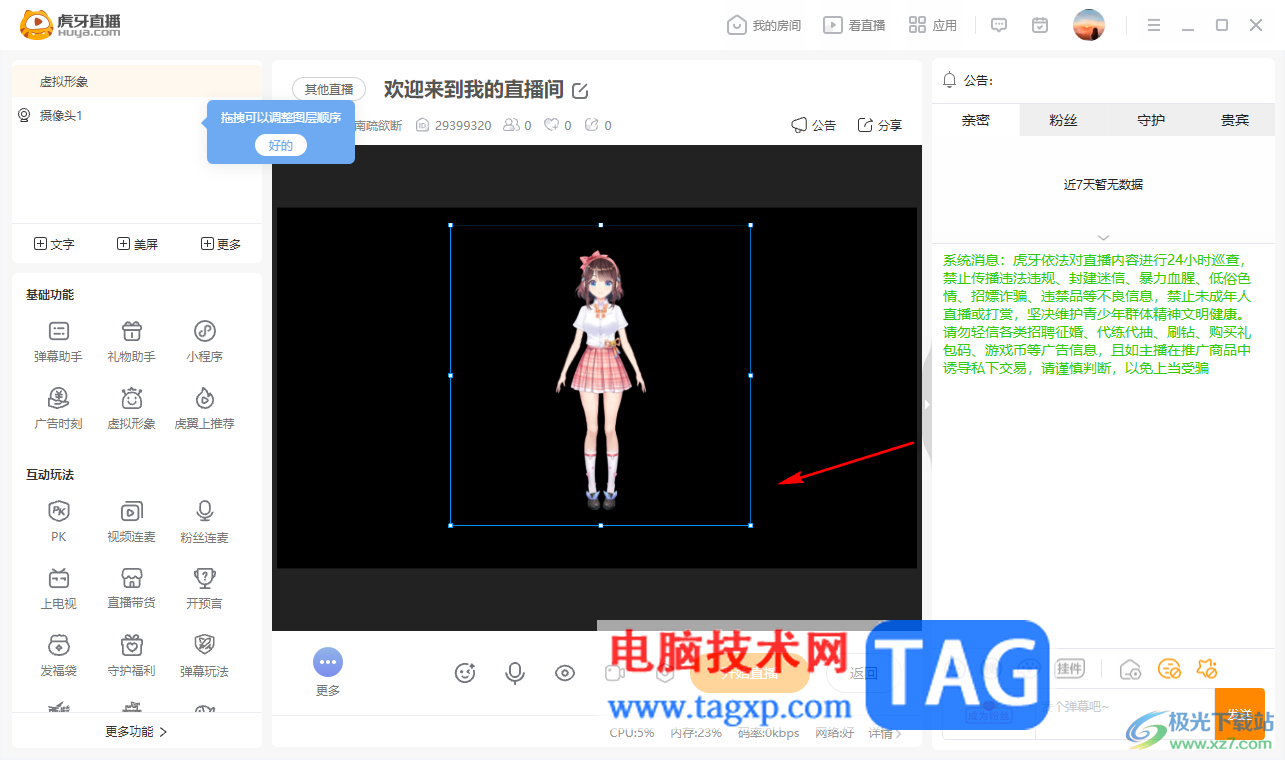
Task: Open 视频连麦 feature
Action: pyautogui.click(x=132, y=522)
